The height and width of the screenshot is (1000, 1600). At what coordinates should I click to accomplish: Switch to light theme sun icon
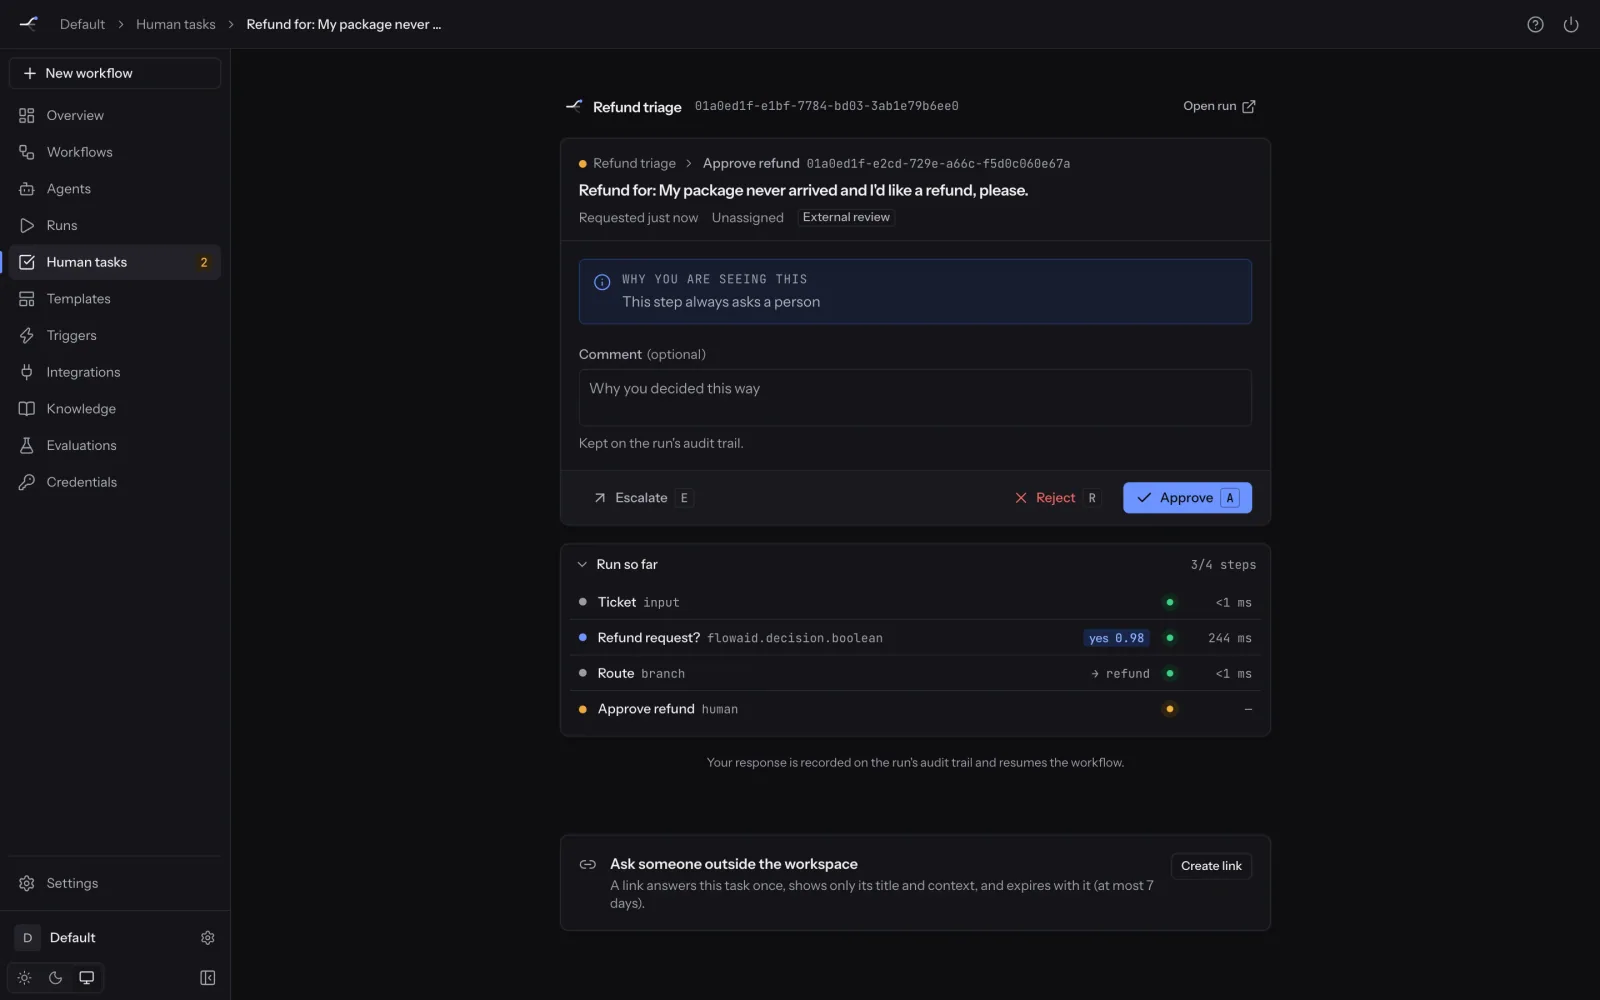[25, 978]
